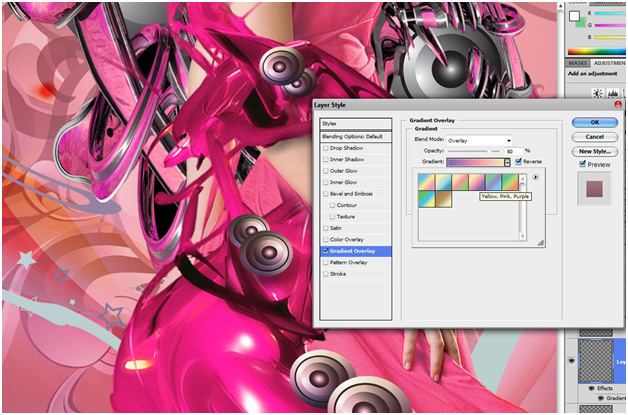Click the gradient picker scrollbar up arrow
The height and width of the screenshot is (415, 628).
pos(522,177)
